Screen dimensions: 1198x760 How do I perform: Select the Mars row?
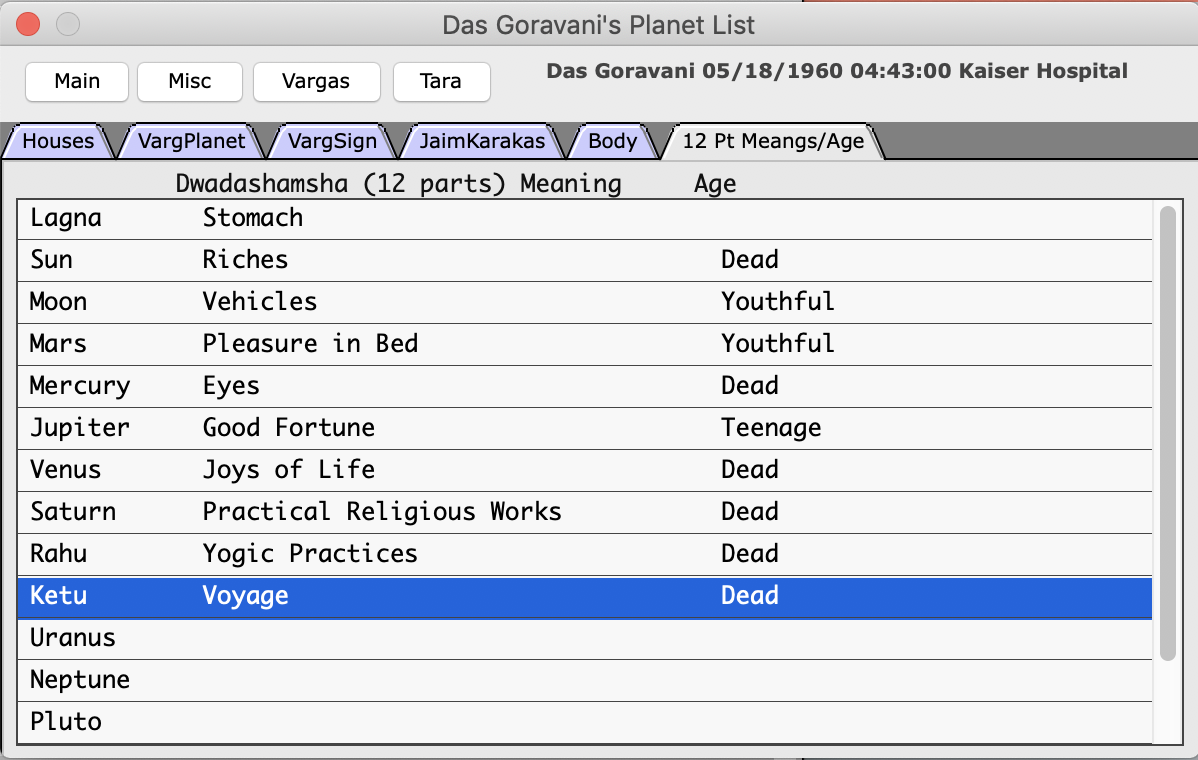pyautogui.click(x=584, y=344)
